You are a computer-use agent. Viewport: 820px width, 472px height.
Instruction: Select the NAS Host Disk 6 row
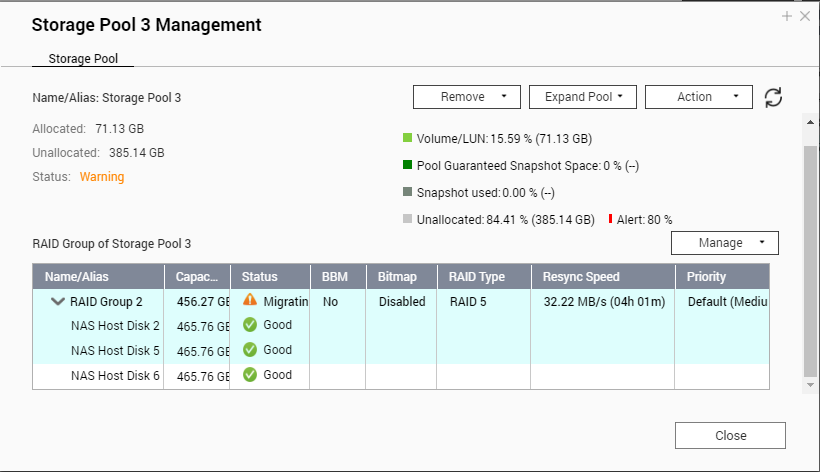[x=401, y=376]
